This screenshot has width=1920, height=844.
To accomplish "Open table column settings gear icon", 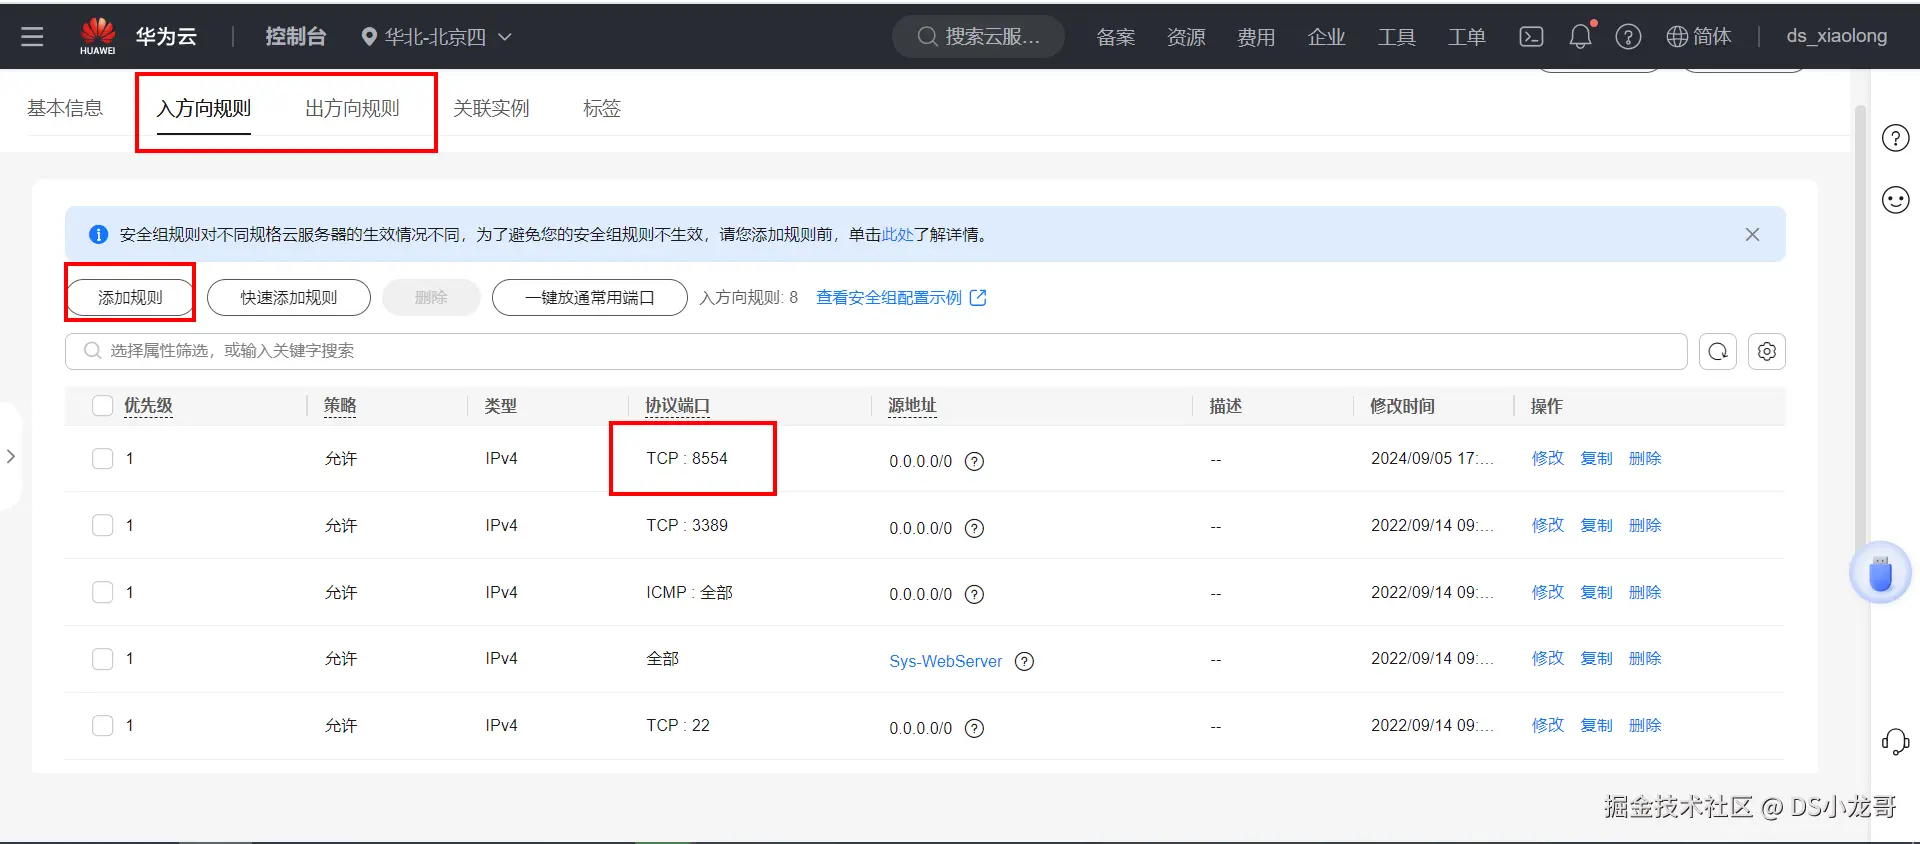I will [1767, 351].
